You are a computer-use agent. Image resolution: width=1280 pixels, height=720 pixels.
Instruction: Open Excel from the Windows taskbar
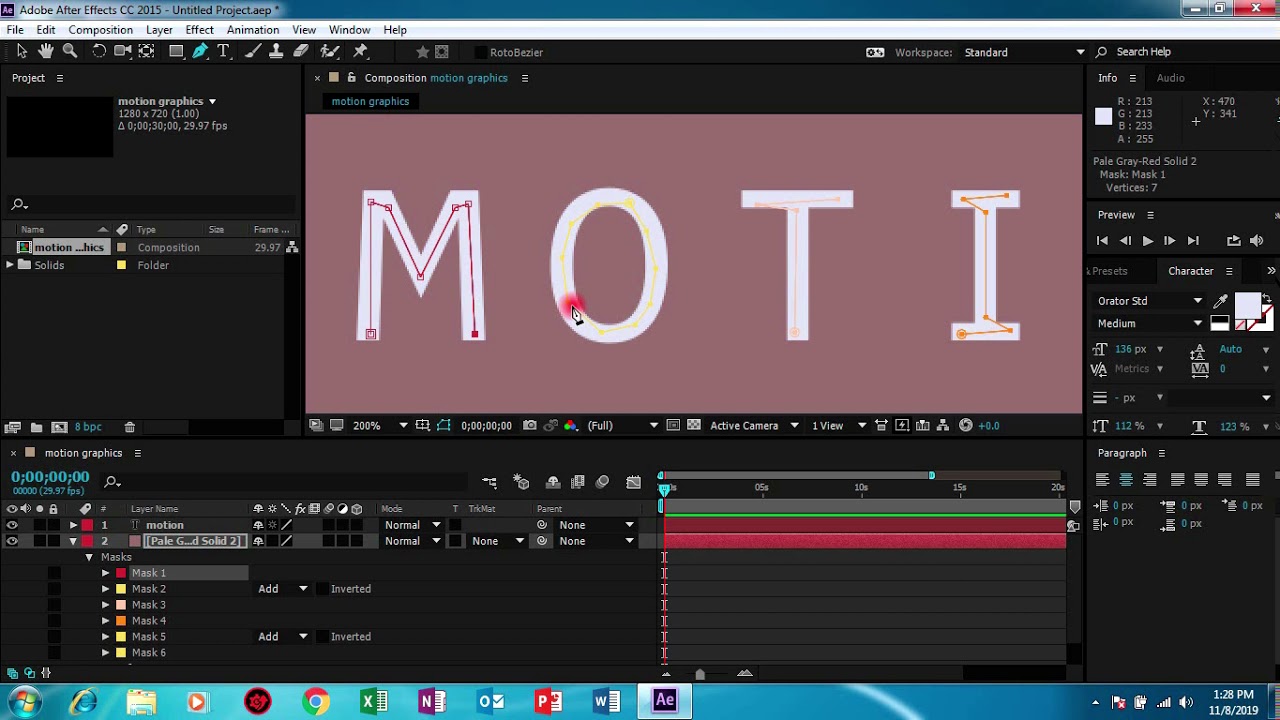[x=374, y=701]
